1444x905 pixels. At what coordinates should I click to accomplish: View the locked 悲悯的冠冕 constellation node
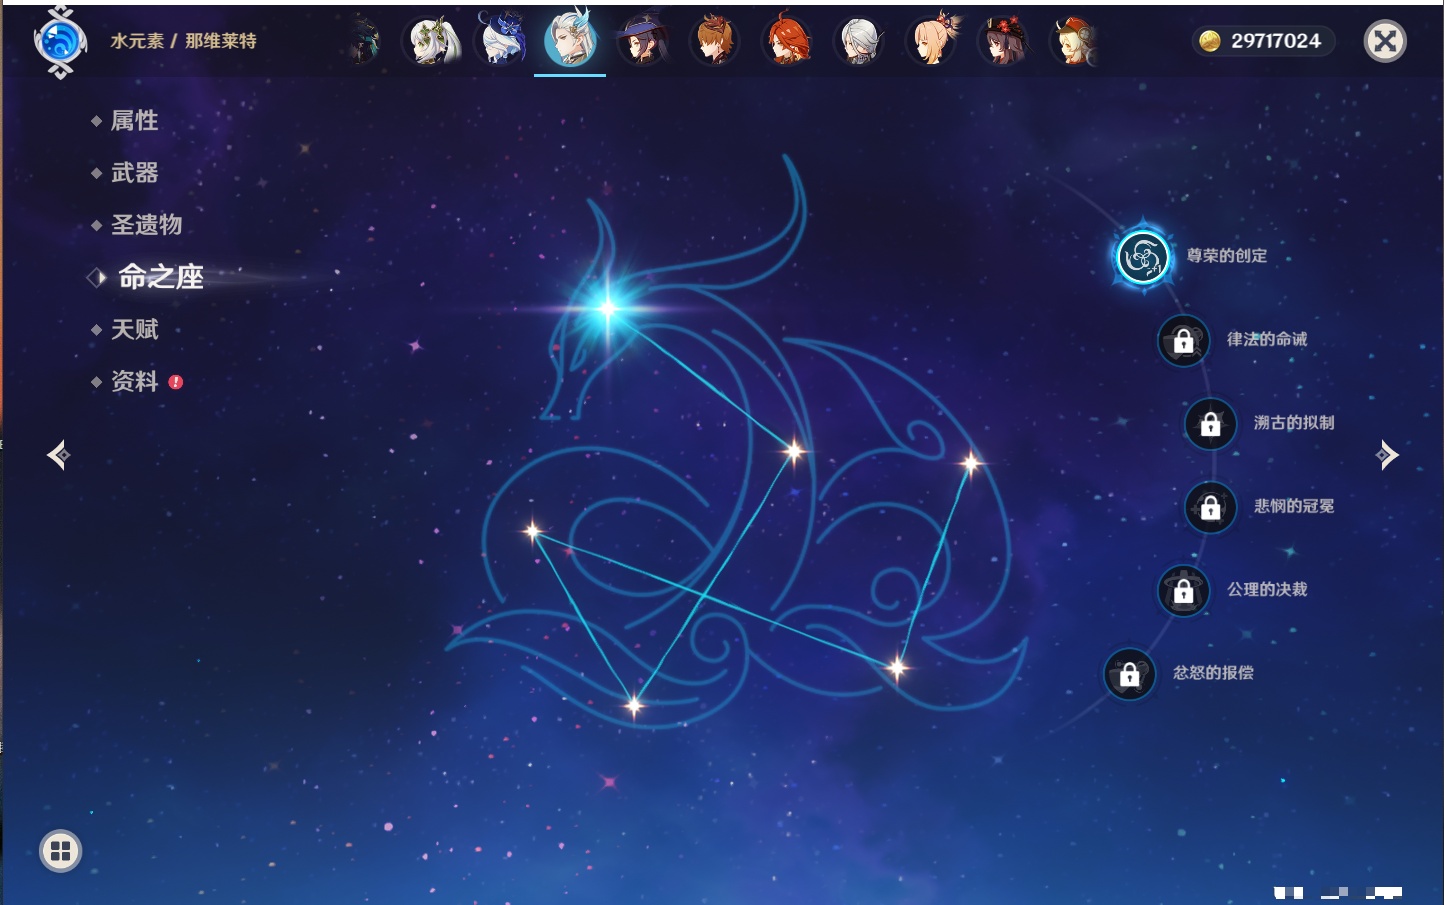[1210, 507]
